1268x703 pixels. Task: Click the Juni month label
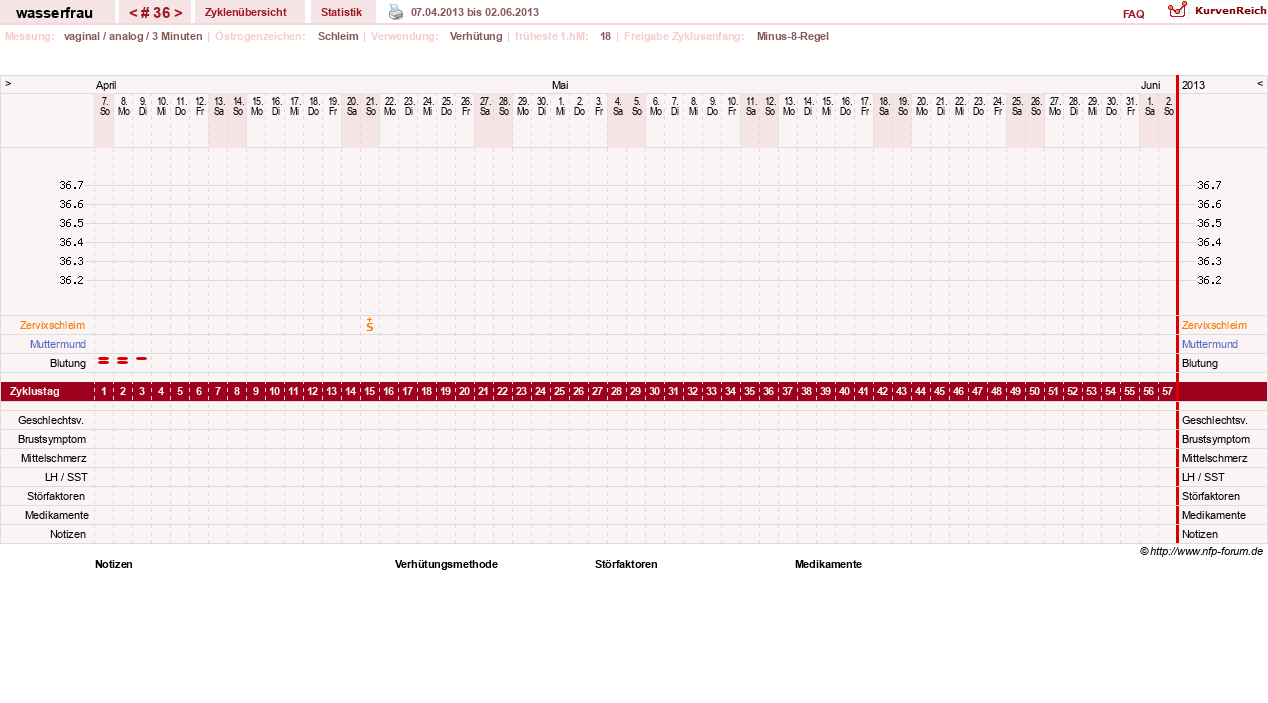click(x=1150, y=85)
